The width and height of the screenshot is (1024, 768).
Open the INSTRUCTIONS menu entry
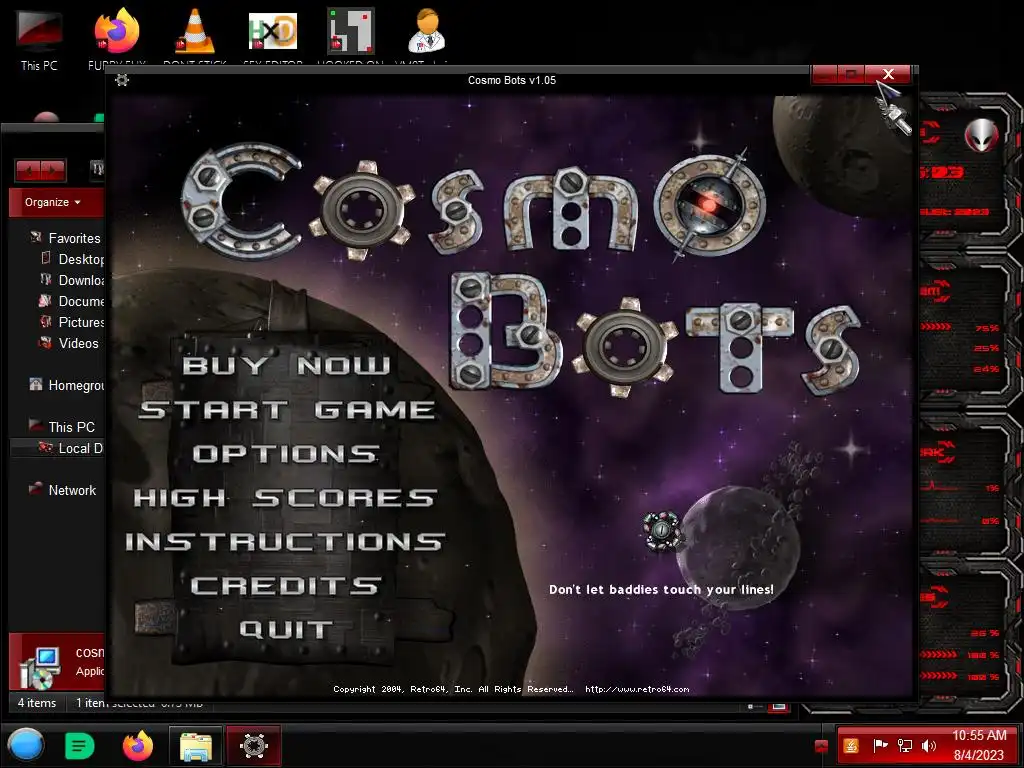point(285,541)
